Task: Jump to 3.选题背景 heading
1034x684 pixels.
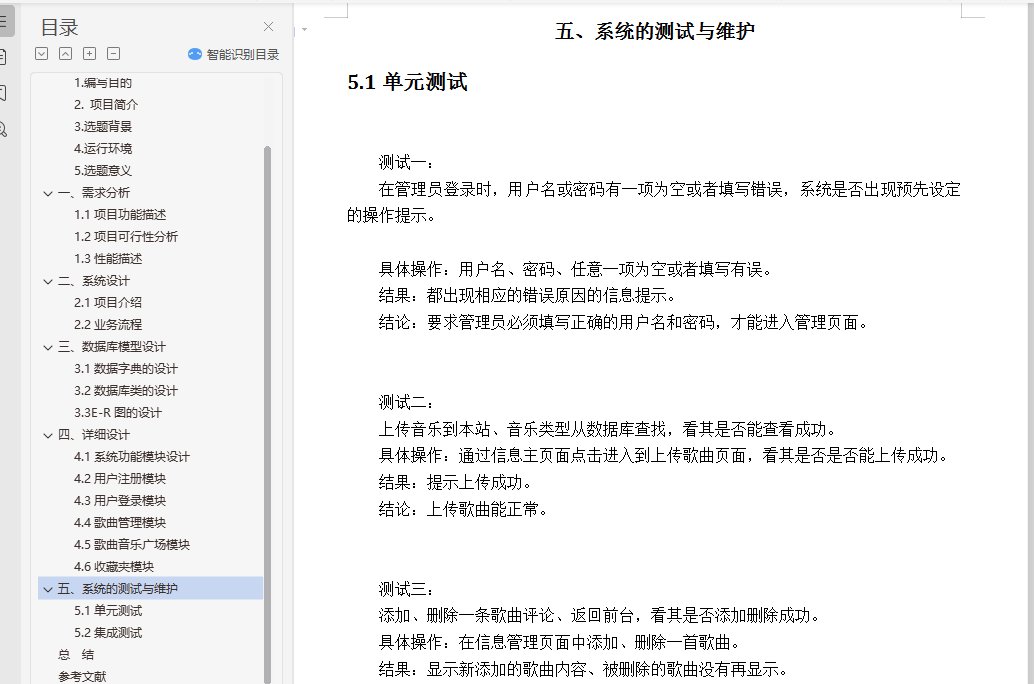Action: (103, 127)
